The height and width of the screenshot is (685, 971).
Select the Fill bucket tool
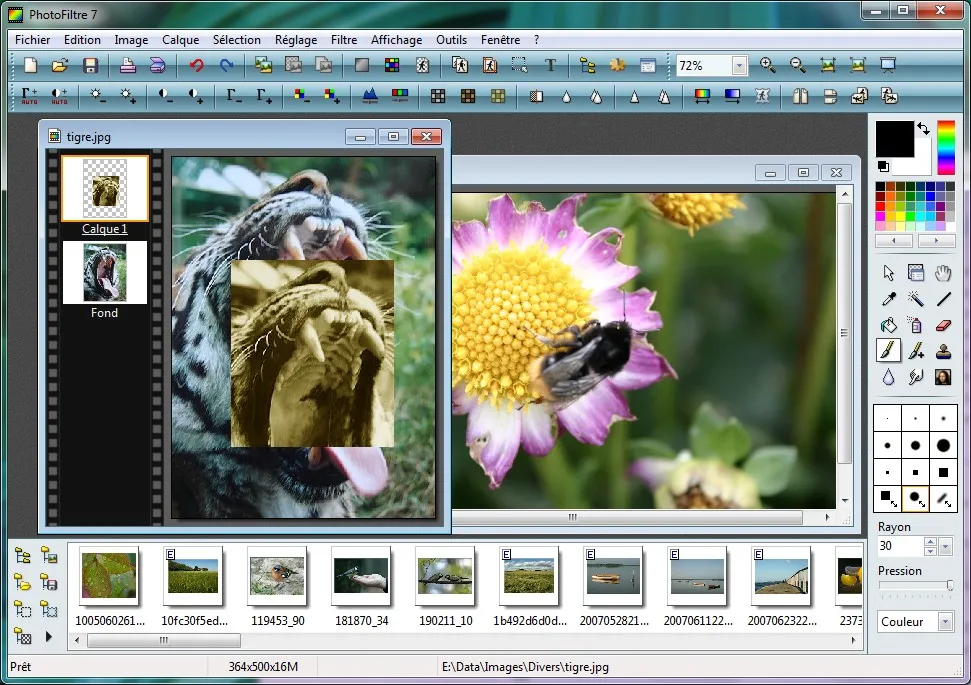(888, 324)
